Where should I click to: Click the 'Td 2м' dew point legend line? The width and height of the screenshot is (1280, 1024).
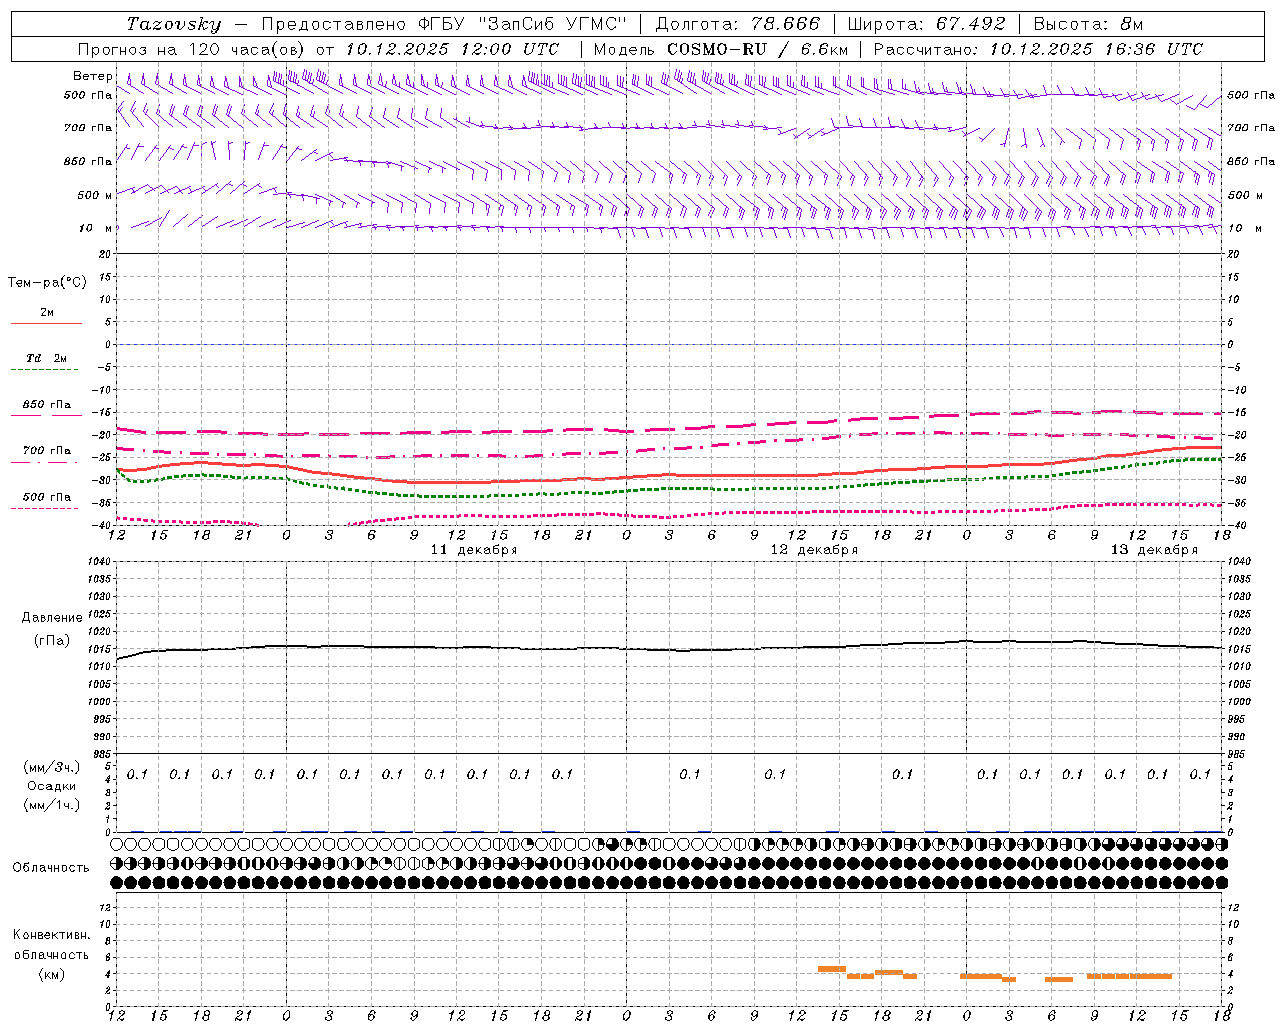pyautogui.click(x=46, y=370)
